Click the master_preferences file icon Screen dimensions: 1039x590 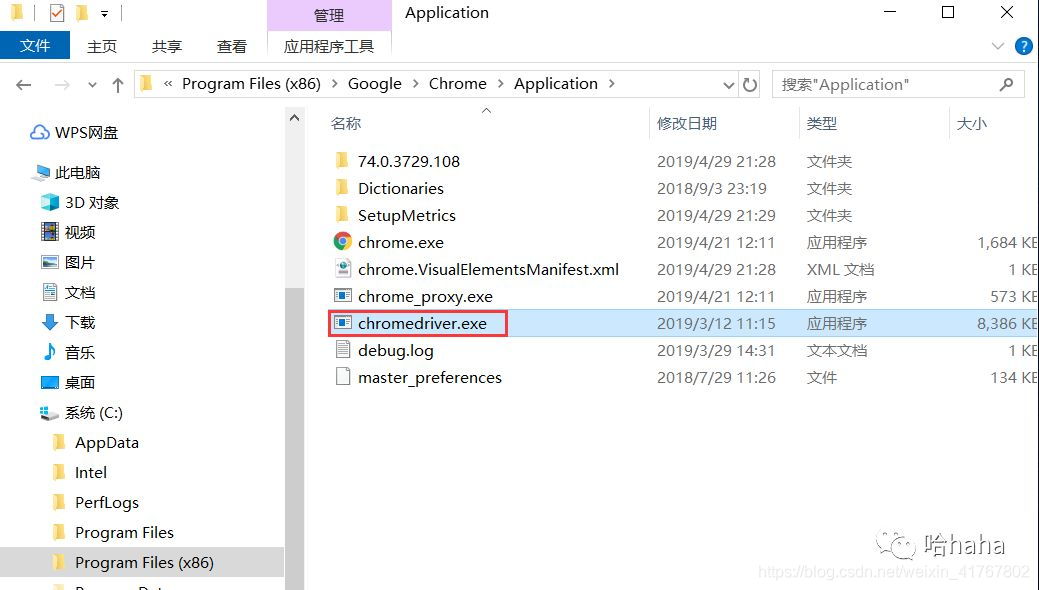tap(343, 377)
